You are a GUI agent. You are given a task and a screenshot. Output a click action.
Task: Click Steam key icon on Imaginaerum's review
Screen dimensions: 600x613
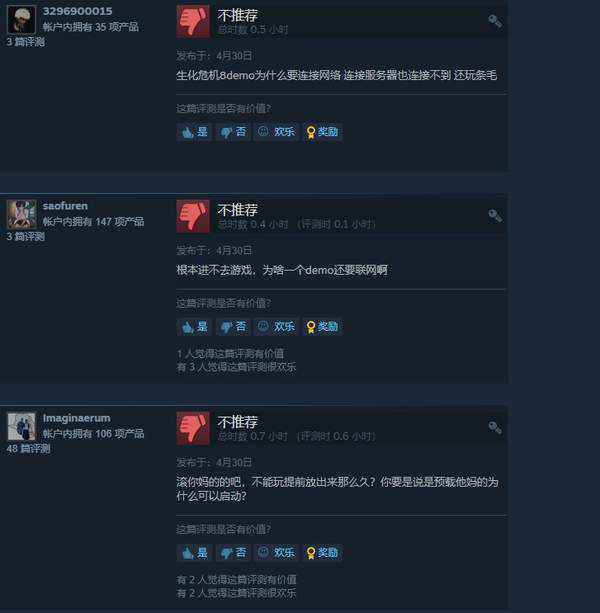[495, 428]
